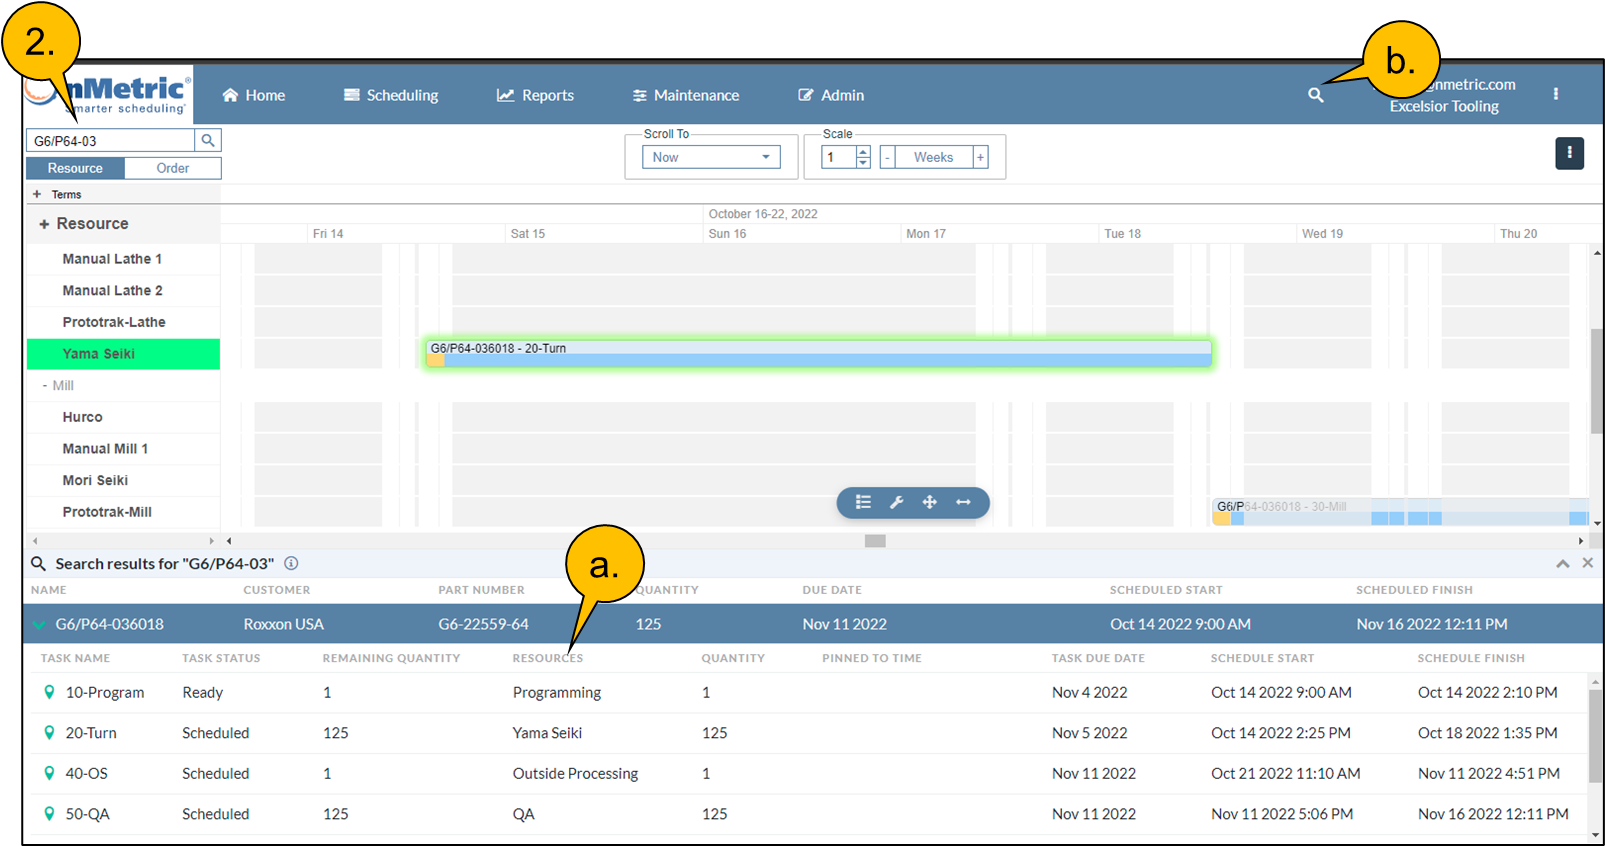Click scroll right arrow of gantt scrollbar
Viewport: 1605px width, 846px height.
[x=1580, y=541]
